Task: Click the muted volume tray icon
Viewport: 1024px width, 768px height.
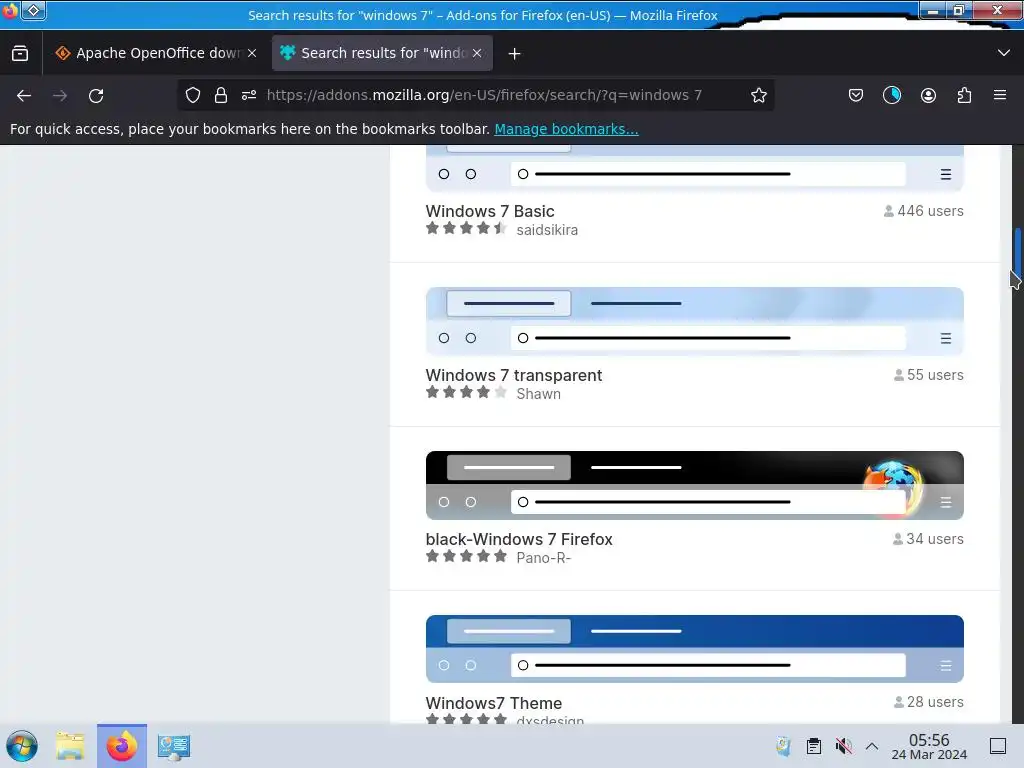Action: tap(843, 746)
